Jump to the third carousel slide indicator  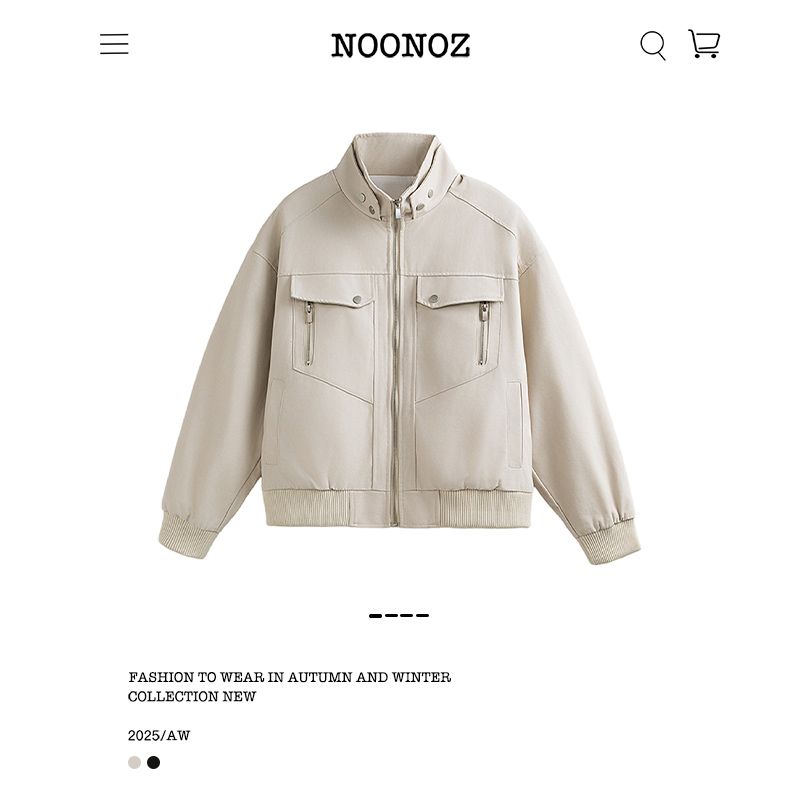[407, 616]
